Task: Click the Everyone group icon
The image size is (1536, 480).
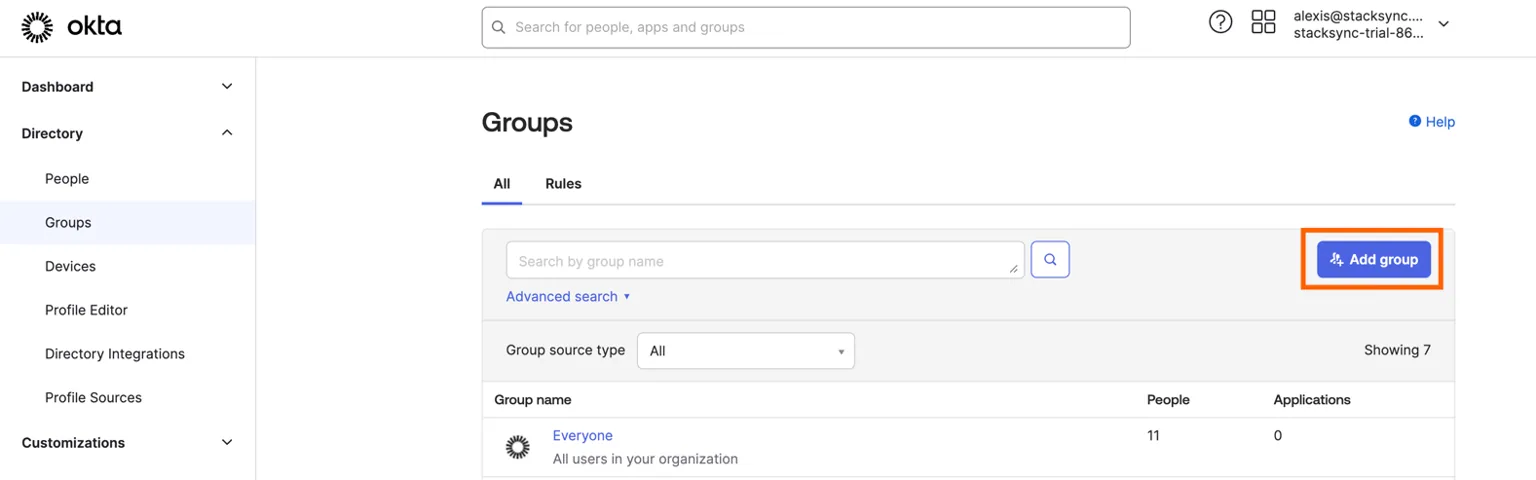Action: [517, 447]
